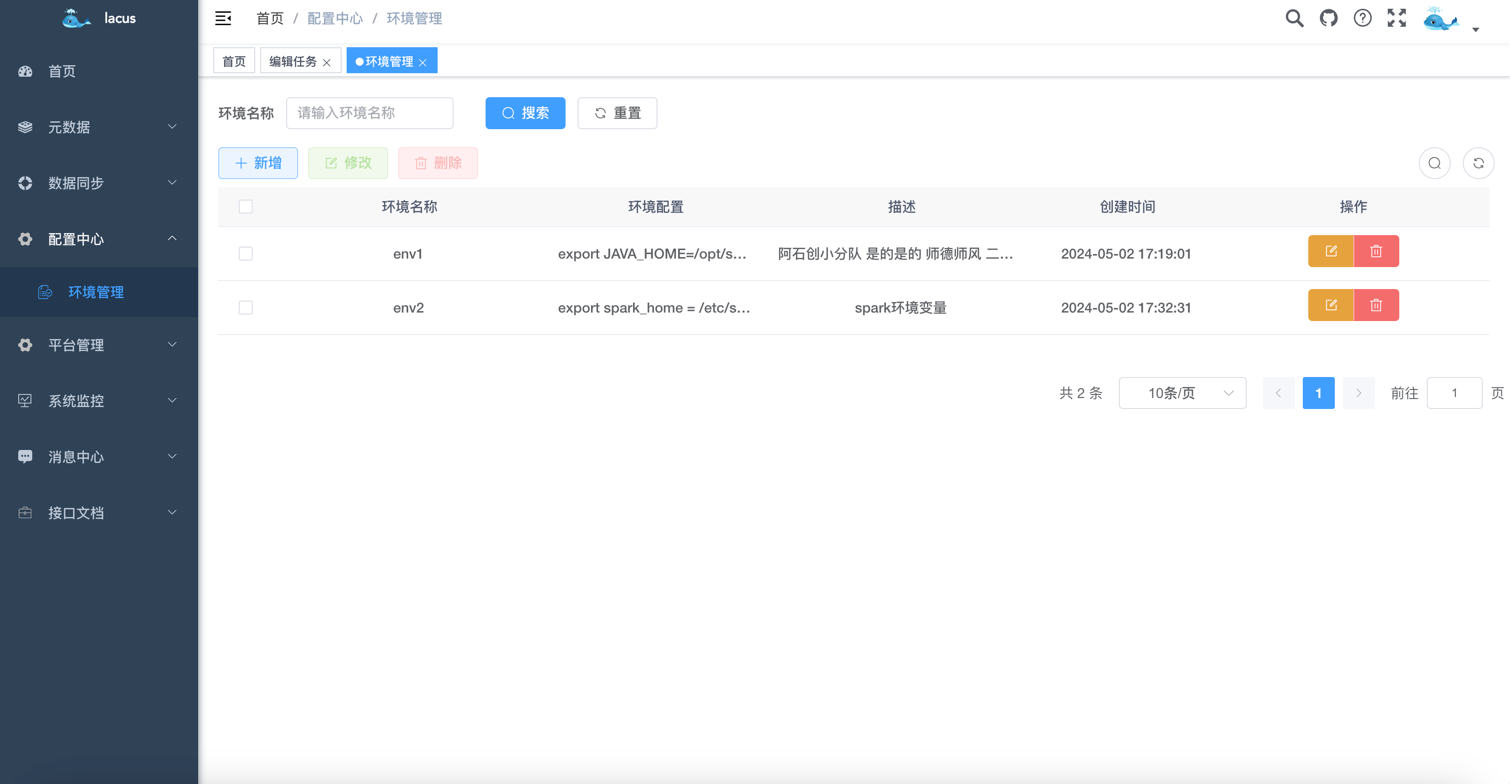Select the checkbox for env2 row
This screenshot has height=784, width=1510.
(245, 307)
